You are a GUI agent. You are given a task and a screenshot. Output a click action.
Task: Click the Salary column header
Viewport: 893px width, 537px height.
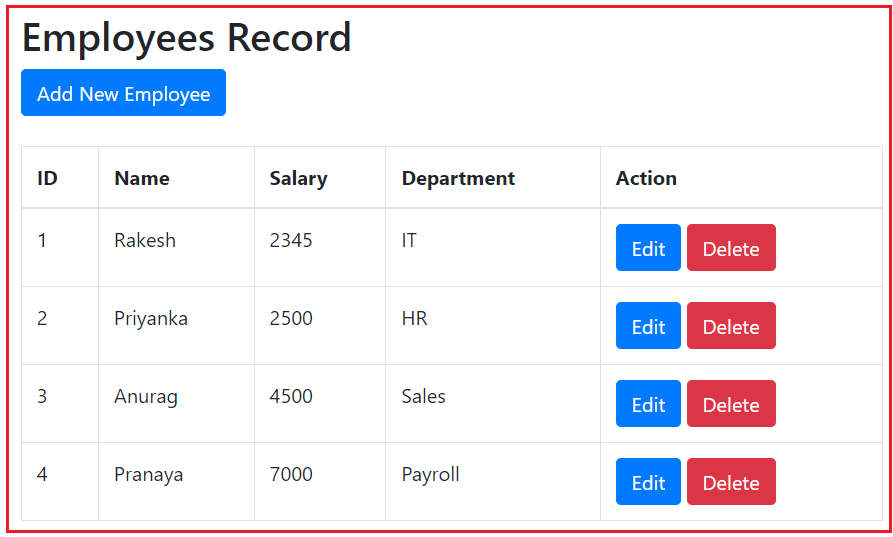(x=298, y=178)
